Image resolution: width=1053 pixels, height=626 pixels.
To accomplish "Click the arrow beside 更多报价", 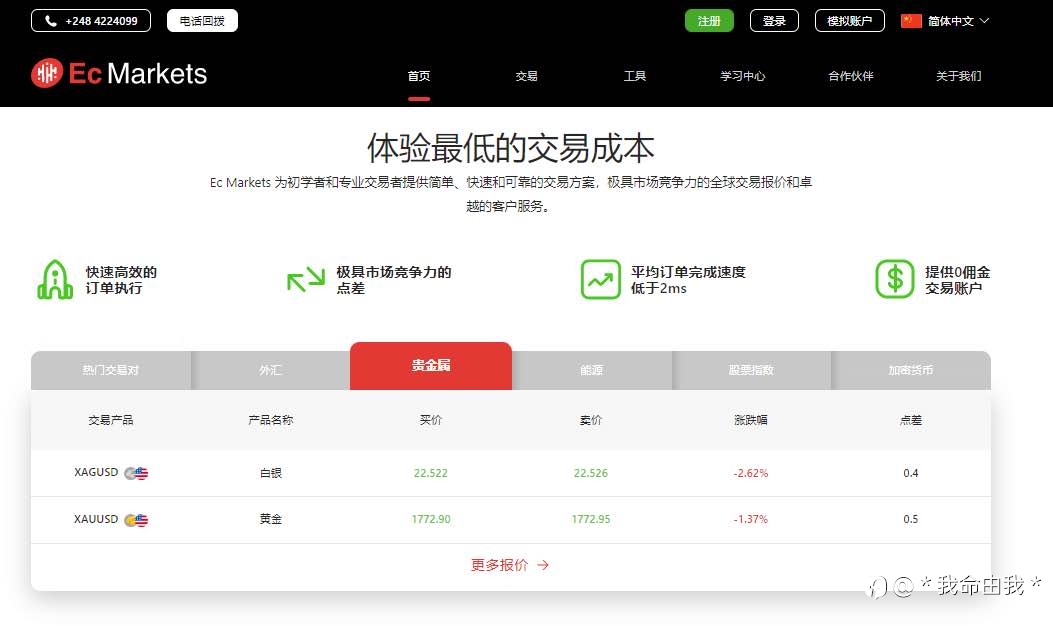I will 543,566.
